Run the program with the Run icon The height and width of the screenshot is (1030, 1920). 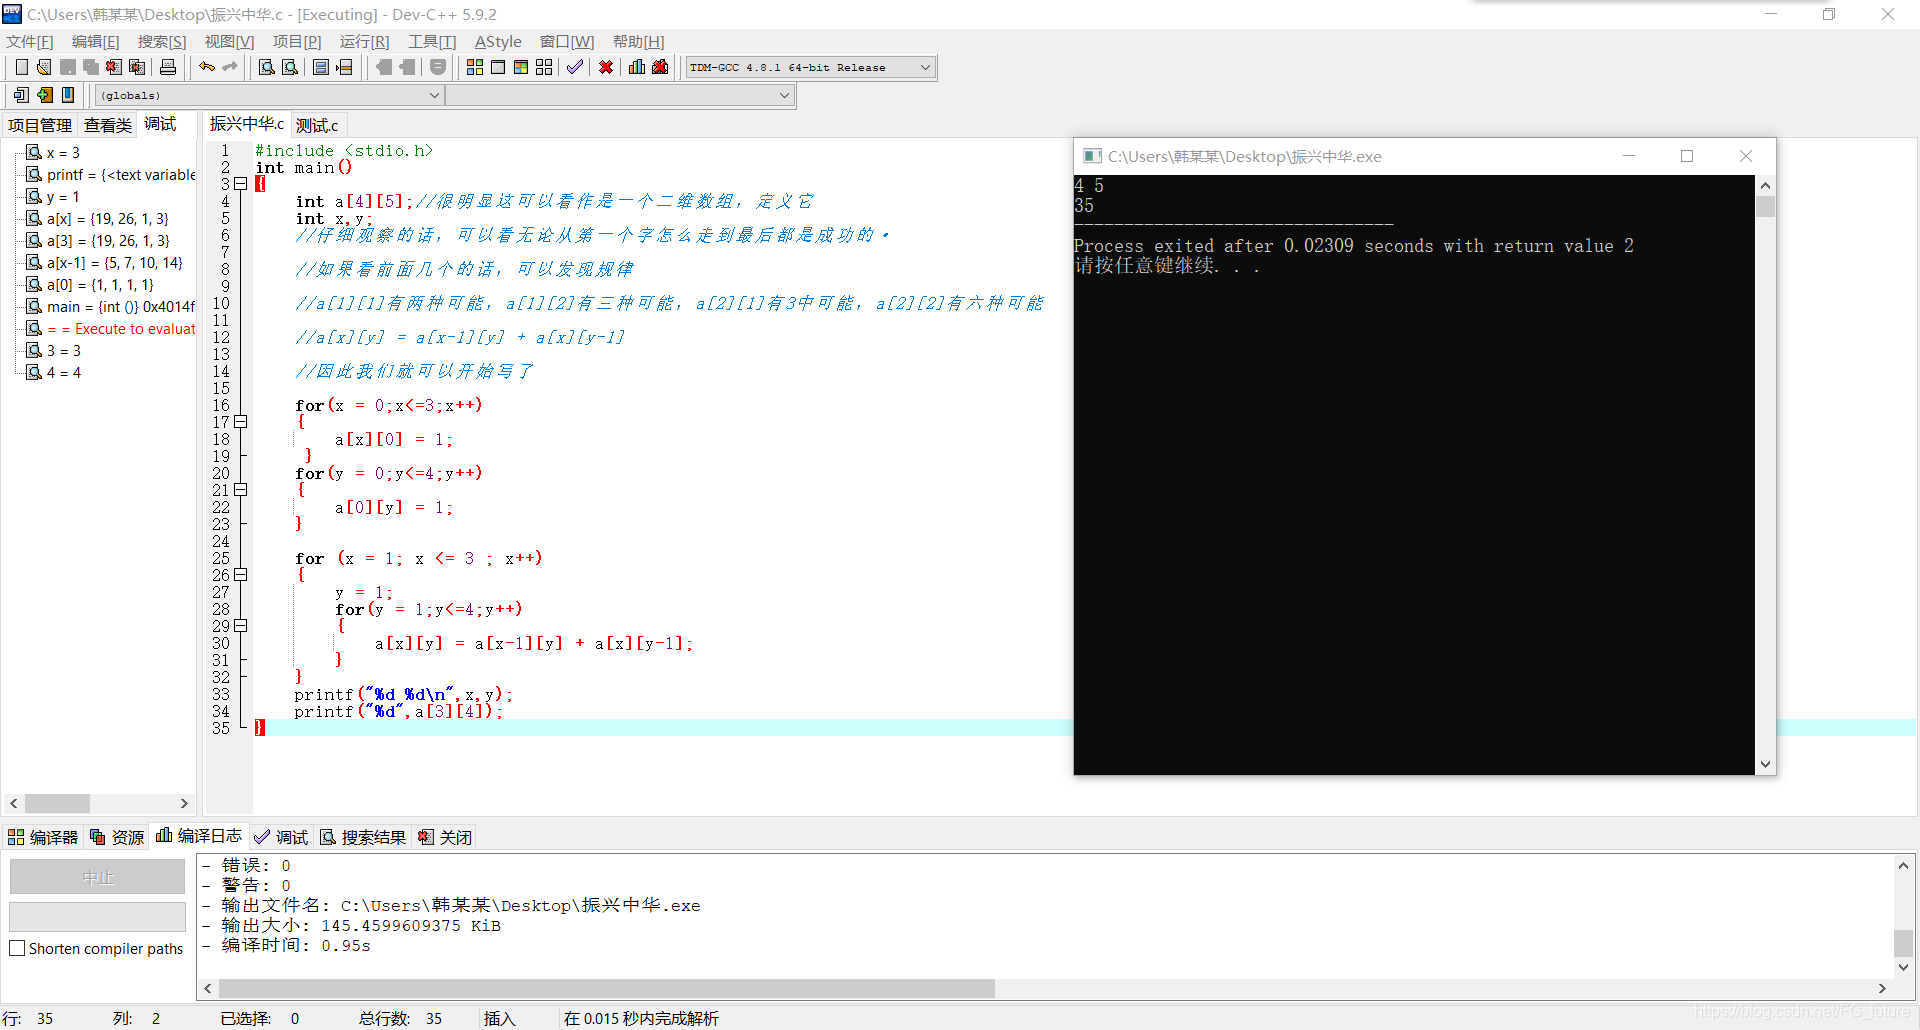pos(498,67)
